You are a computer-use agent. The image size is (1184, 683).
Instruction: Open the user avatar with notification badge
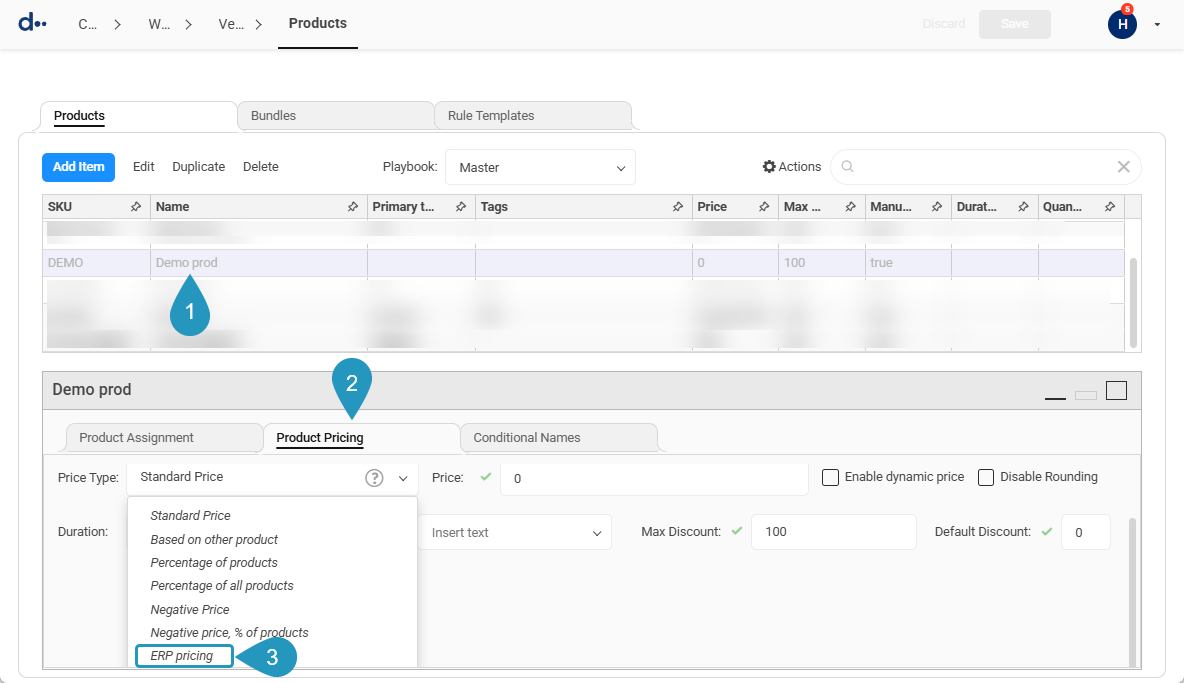(1122, 24)
